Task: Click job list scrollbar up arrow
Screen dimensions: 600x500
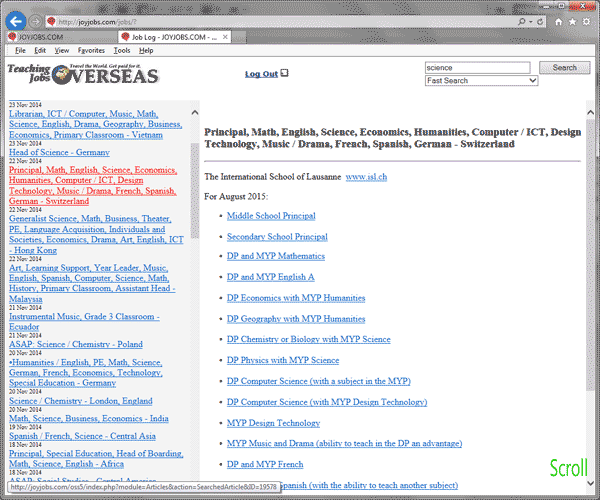Action: pos(195,112)
